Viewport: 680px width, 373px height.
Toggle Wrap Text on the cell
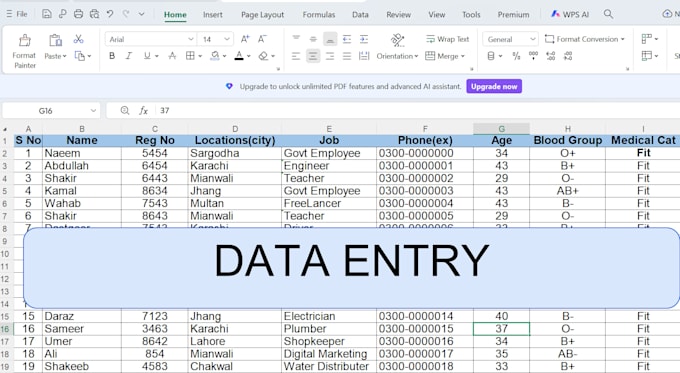(x=448, y=39)
